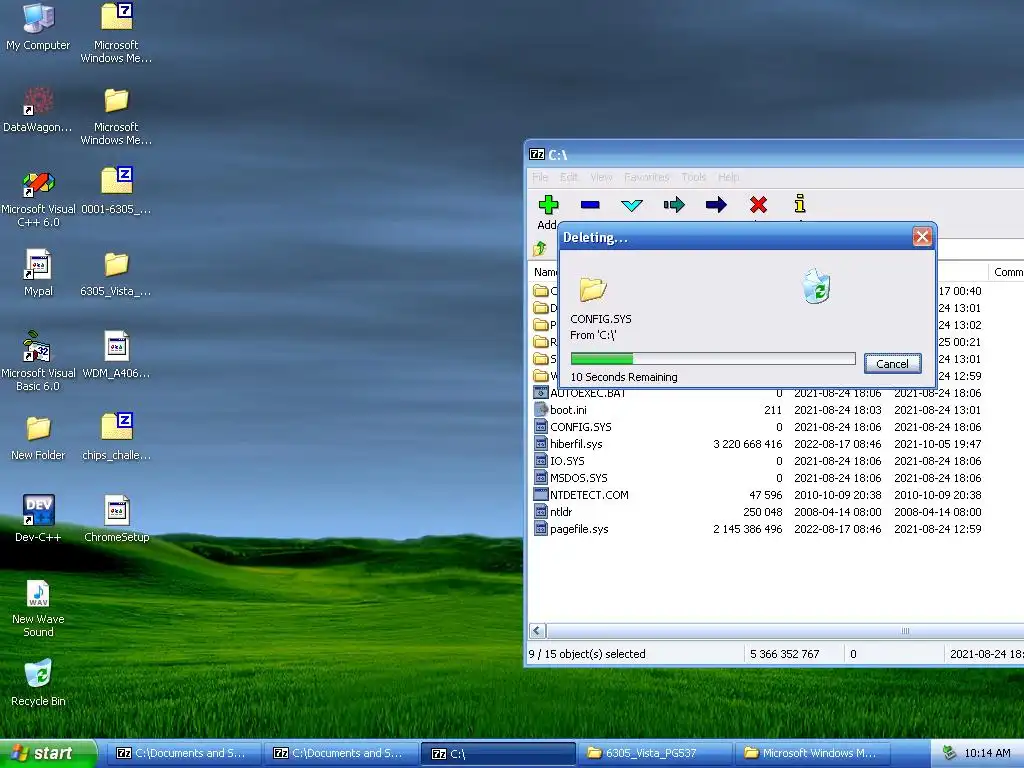1024x768 pixels.
Task: Click hiberfil.sys size 3 220 668 416
Action: tap(747, 444)
